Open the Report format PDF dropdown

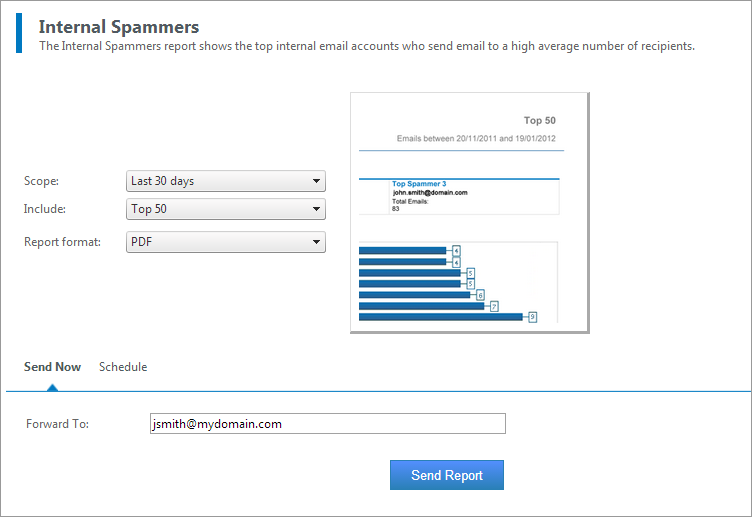pyautogui.click(x=226, y=242)
